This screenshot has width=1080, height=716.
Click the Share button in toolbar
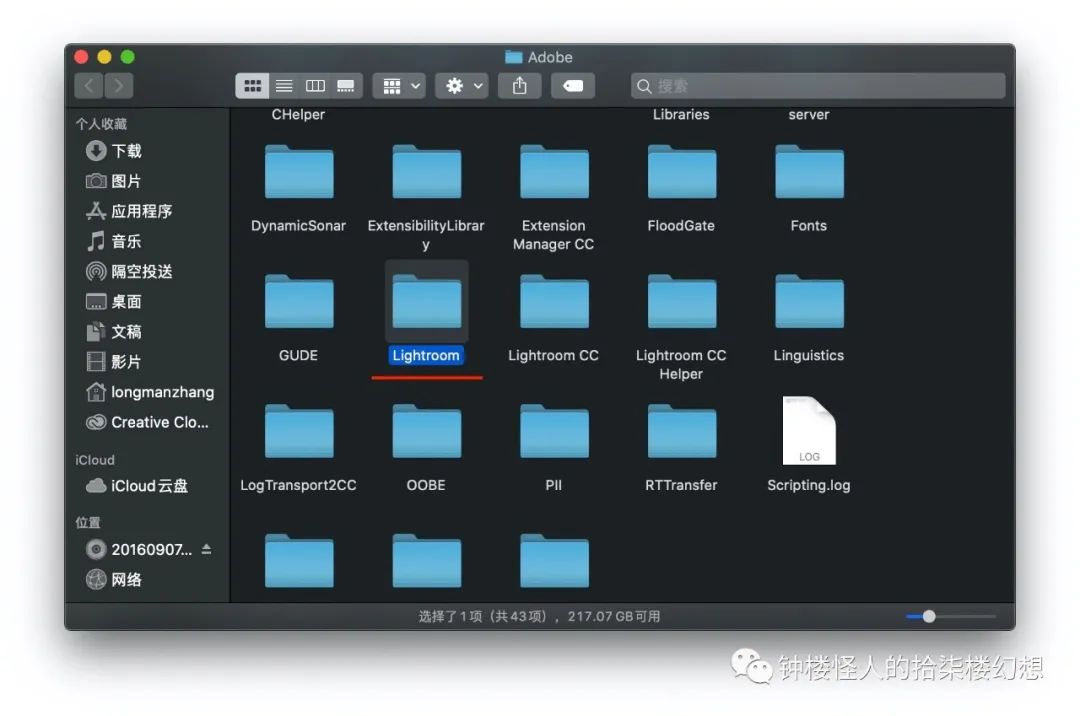(519, 86)
